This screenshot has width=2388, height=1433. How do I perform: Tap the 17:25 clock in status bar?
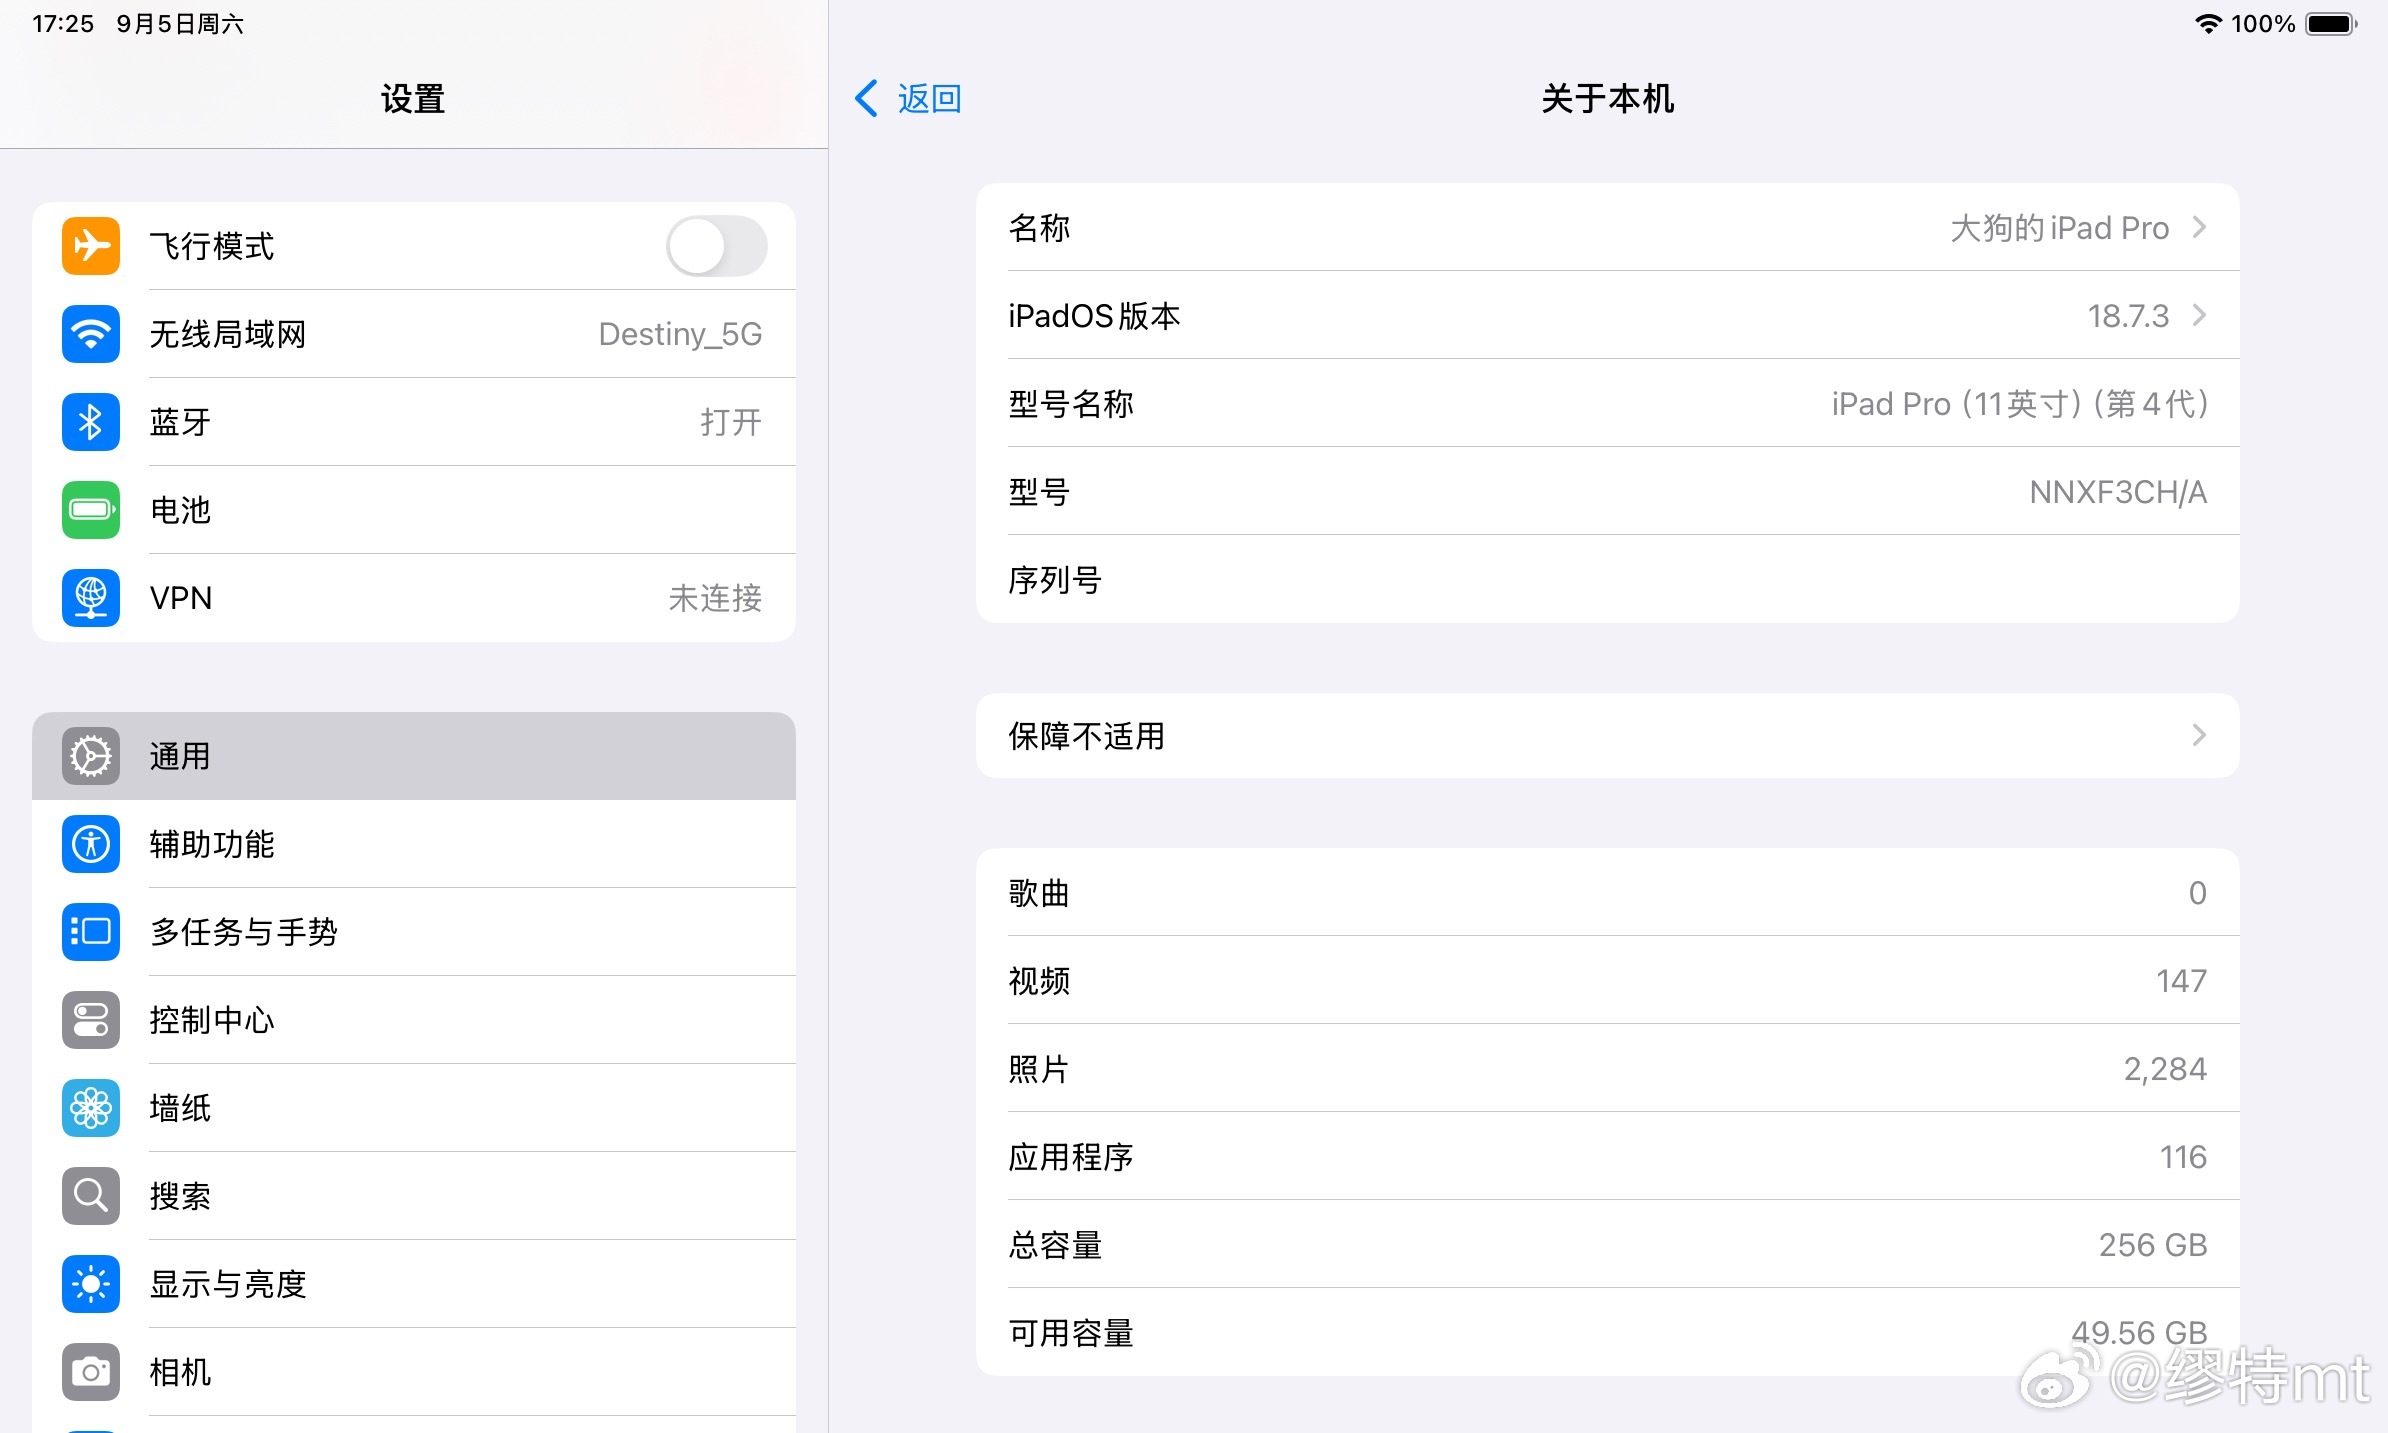click(x=63, y=23)
